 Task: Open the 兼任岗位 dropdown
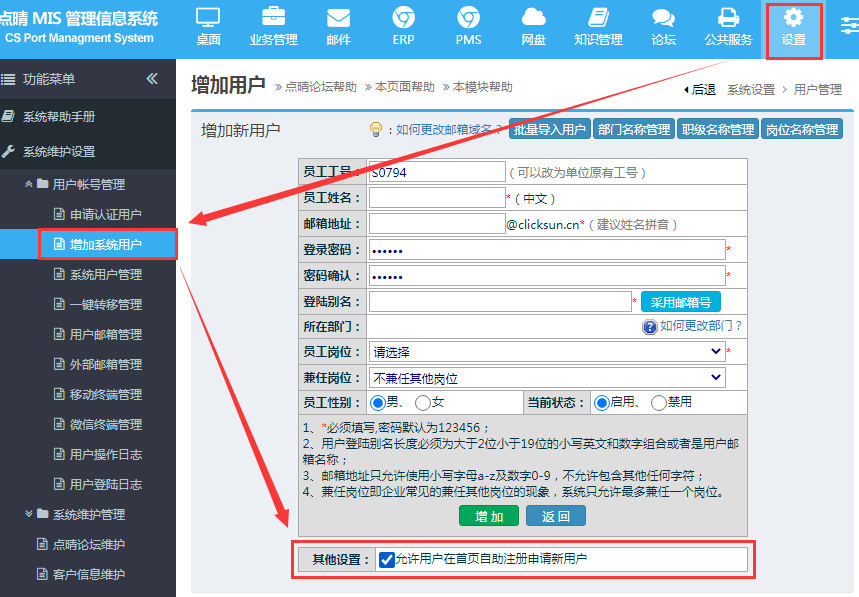547,378
